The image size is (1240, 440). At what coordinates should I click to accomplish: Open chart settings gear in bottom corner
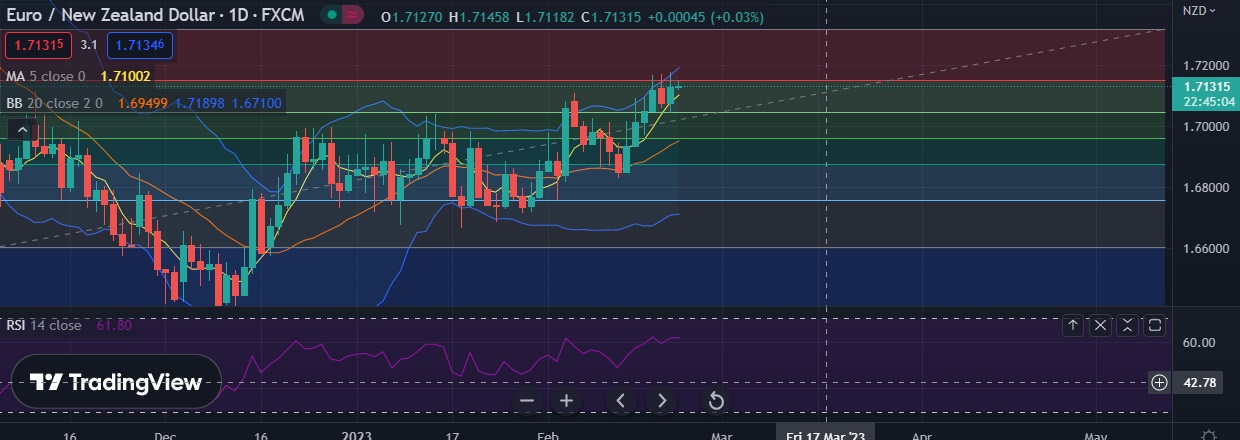[x=1208, y=435]
